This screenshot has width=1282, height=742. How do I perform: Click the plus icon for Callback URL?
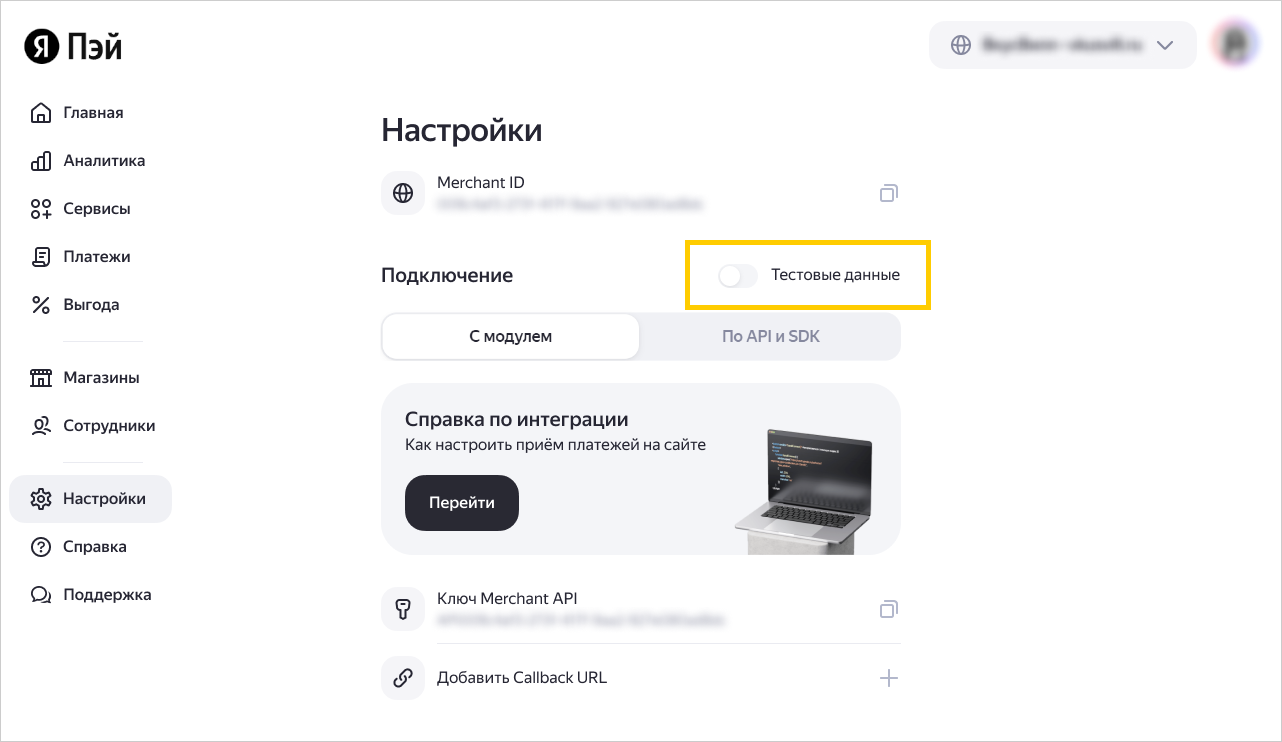tap(888, 678)
